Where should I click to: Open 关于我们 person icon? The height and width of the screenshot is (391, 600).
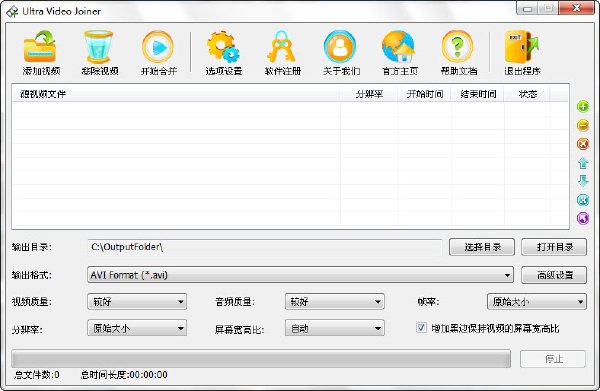[340, 47]
